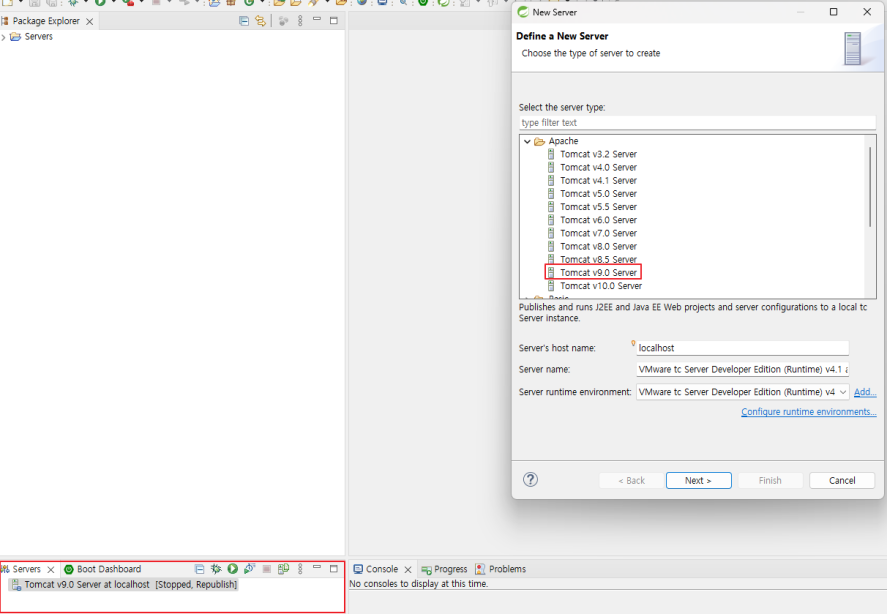Click the Add... runtime link
887x614 pixels.
865,392
